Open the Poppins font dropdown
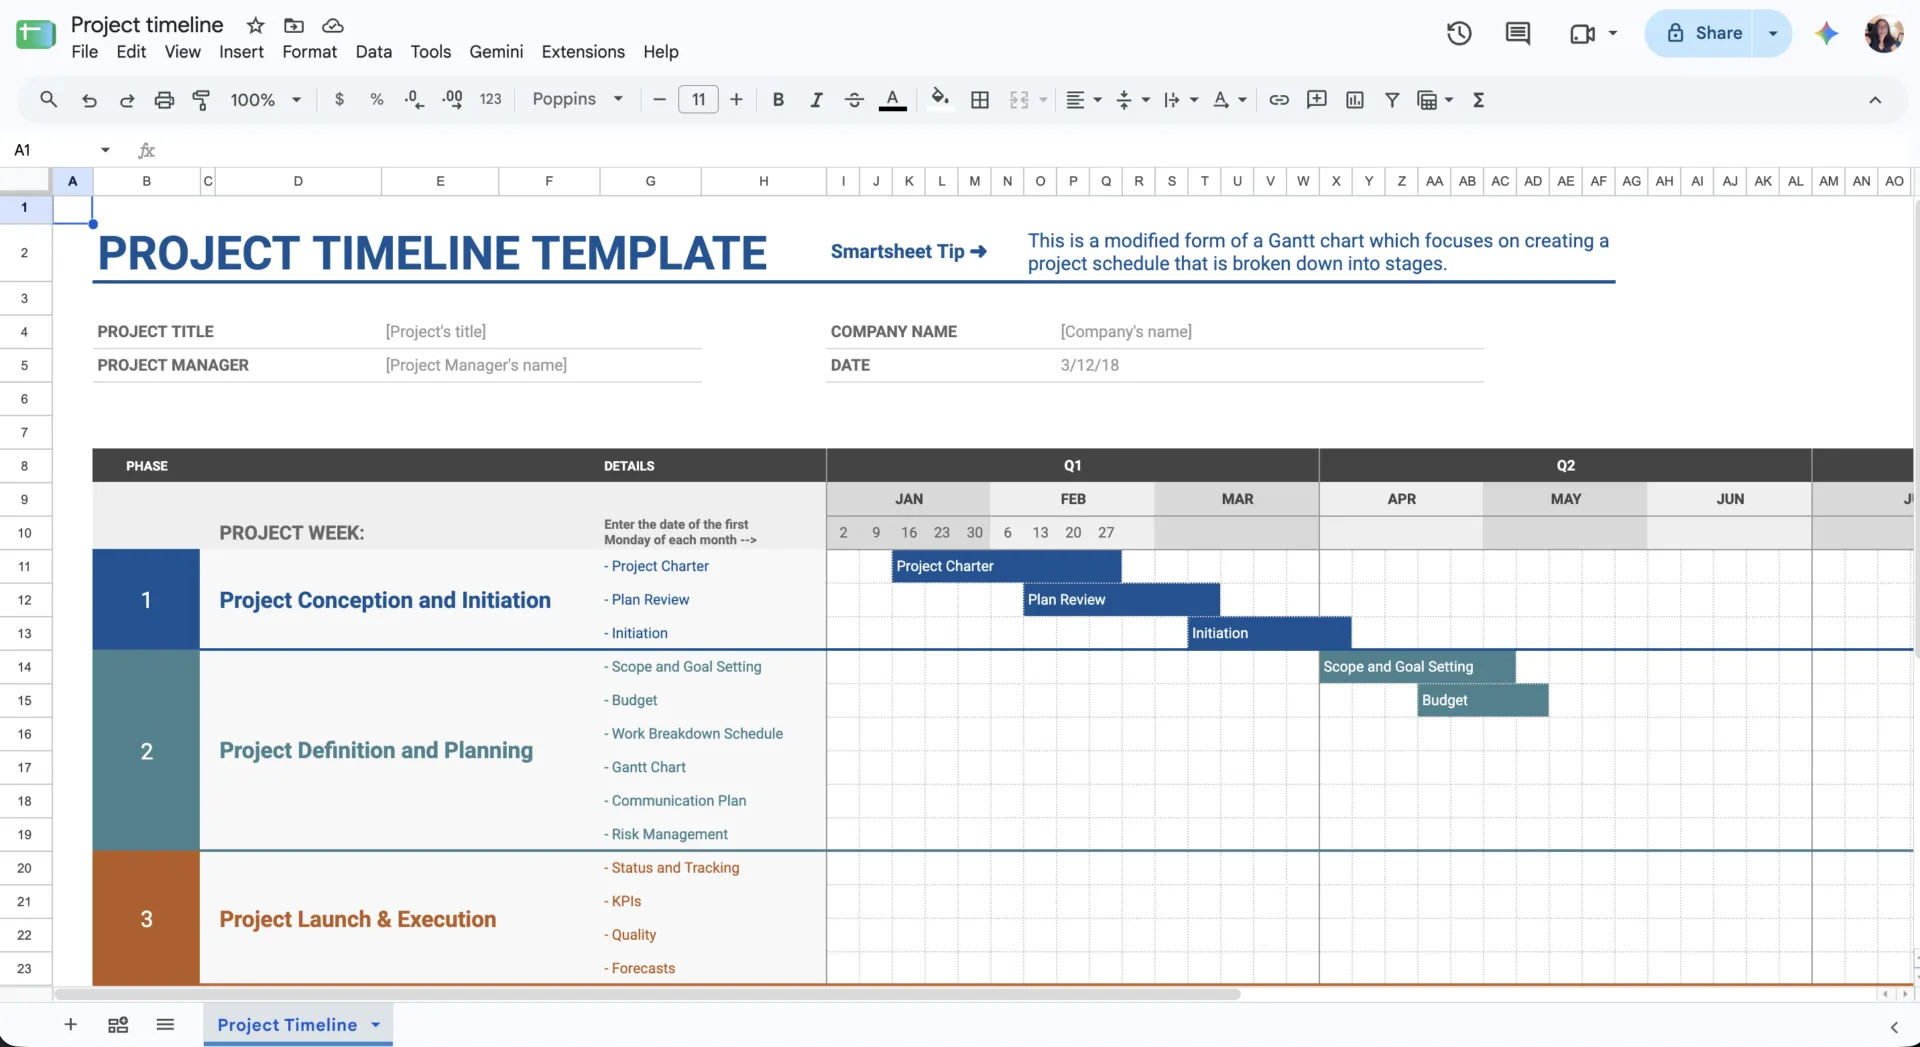The height and width of the screenshot is (1047, 1920). click(x=578, y=100)
